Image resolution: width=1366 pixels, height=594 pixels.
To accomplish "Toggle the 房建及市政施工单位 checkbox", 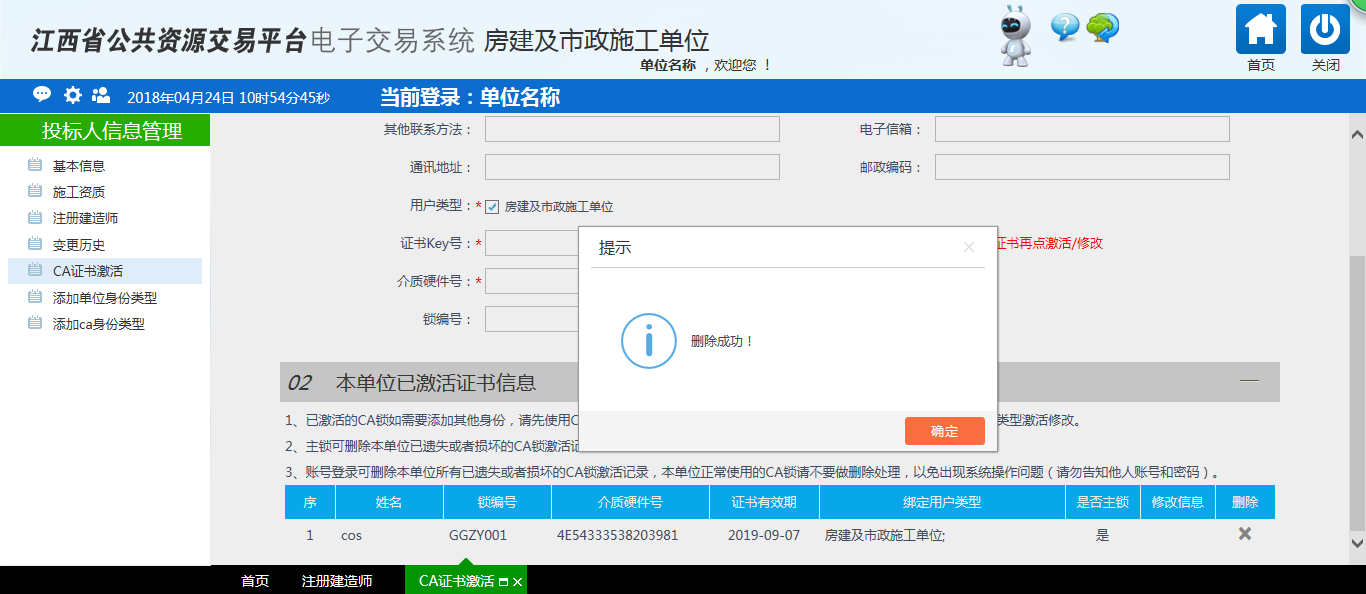I will [x=492, y=207].
